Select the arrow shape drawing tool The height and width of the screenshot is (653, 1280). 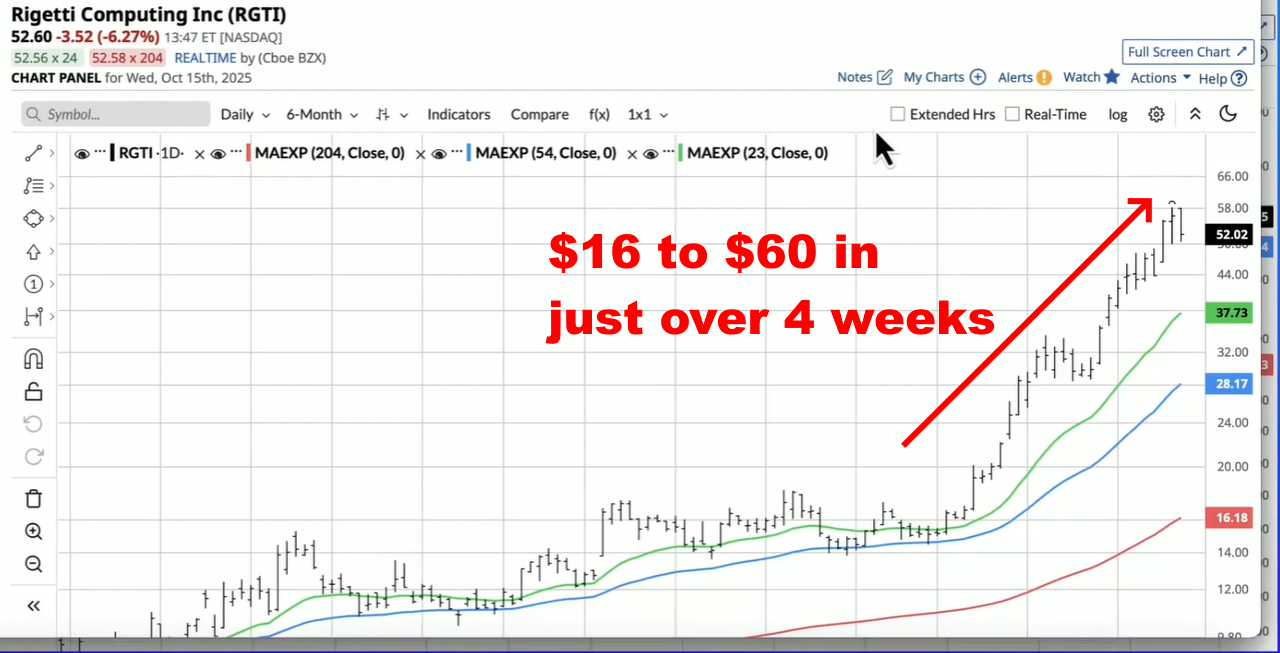(33, 251)
